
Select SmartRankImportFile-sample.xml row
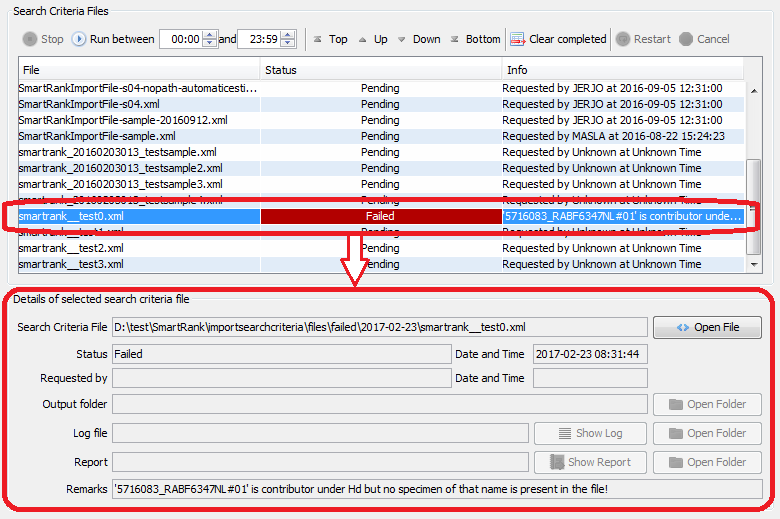(97, 136)
